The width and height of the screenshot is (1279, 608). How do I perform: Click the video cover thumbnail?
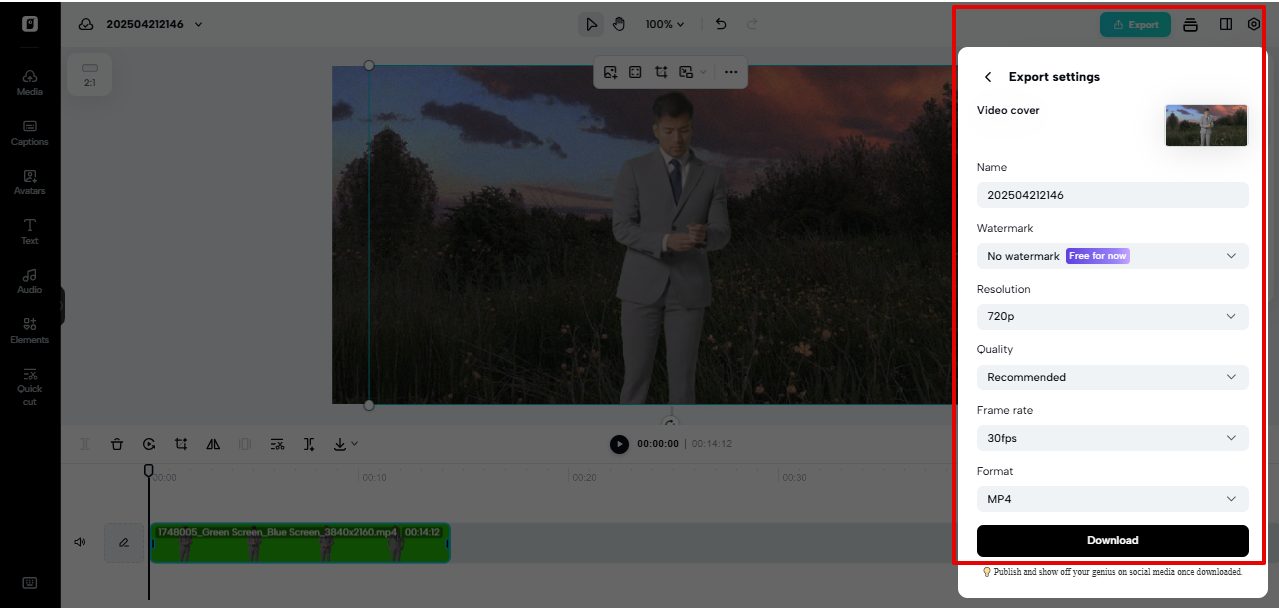[x=1206, y=125]
